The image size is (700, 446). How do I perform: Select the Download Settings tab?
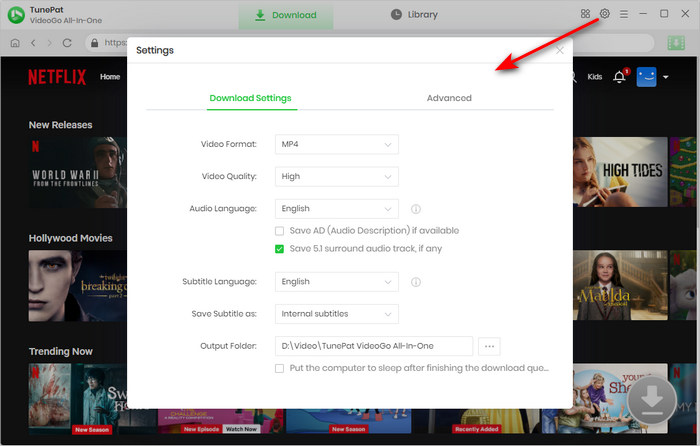[250, 98]
